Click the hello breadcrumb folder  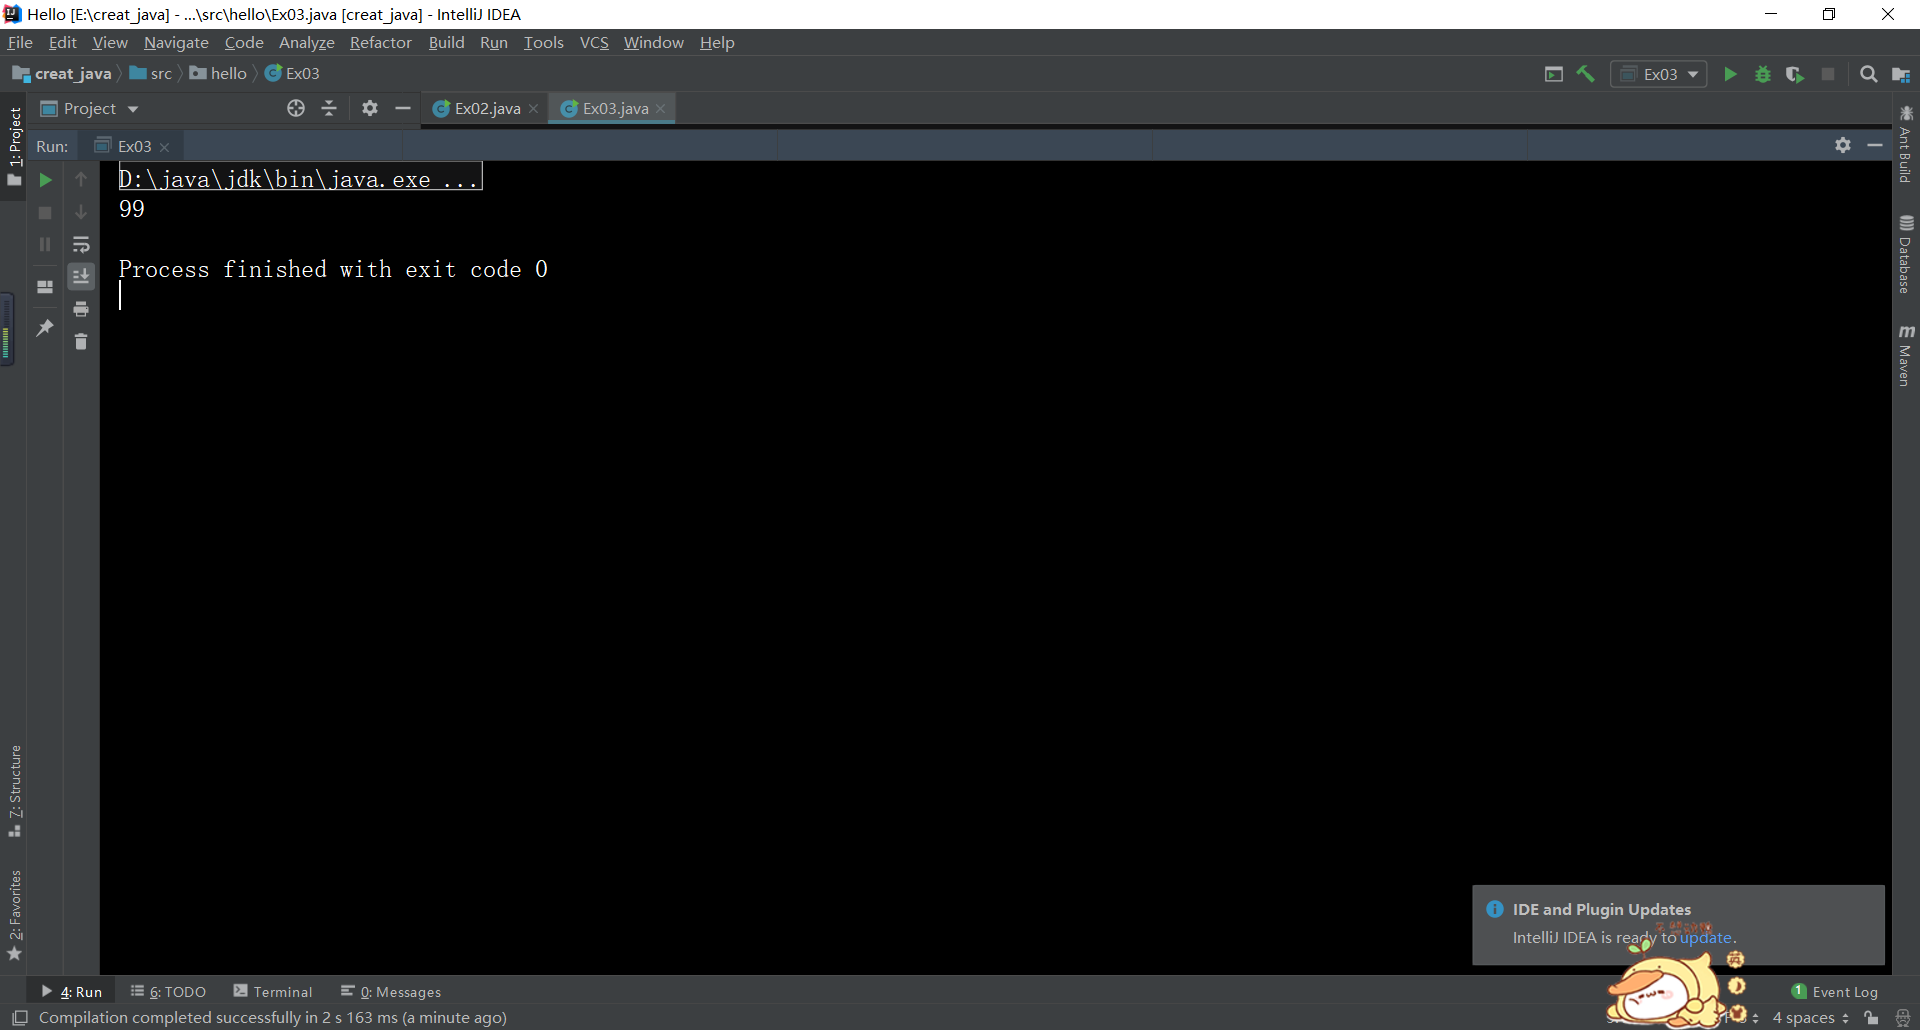click(x=218, y=74)
